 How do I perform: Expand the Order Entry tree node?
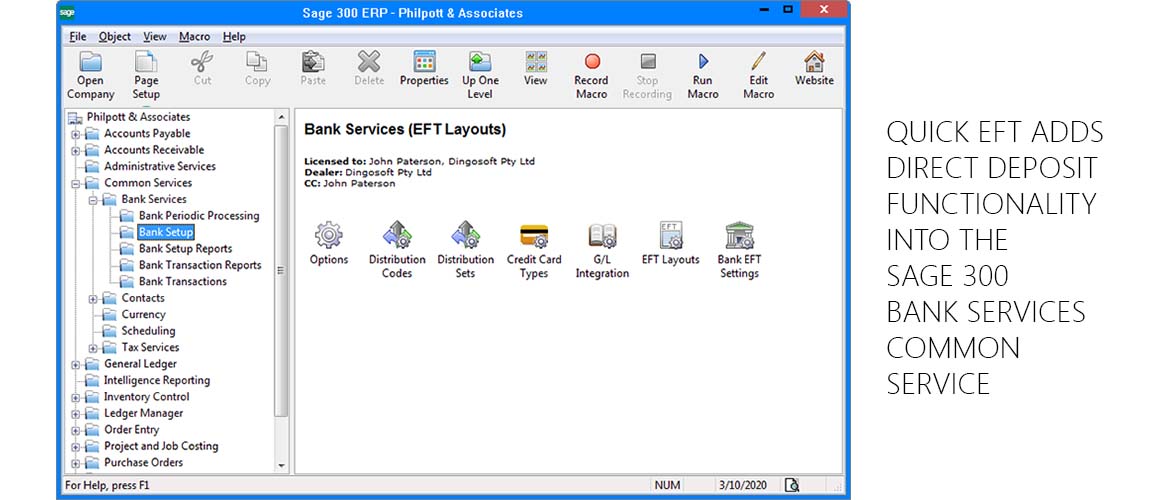(75, 431)
